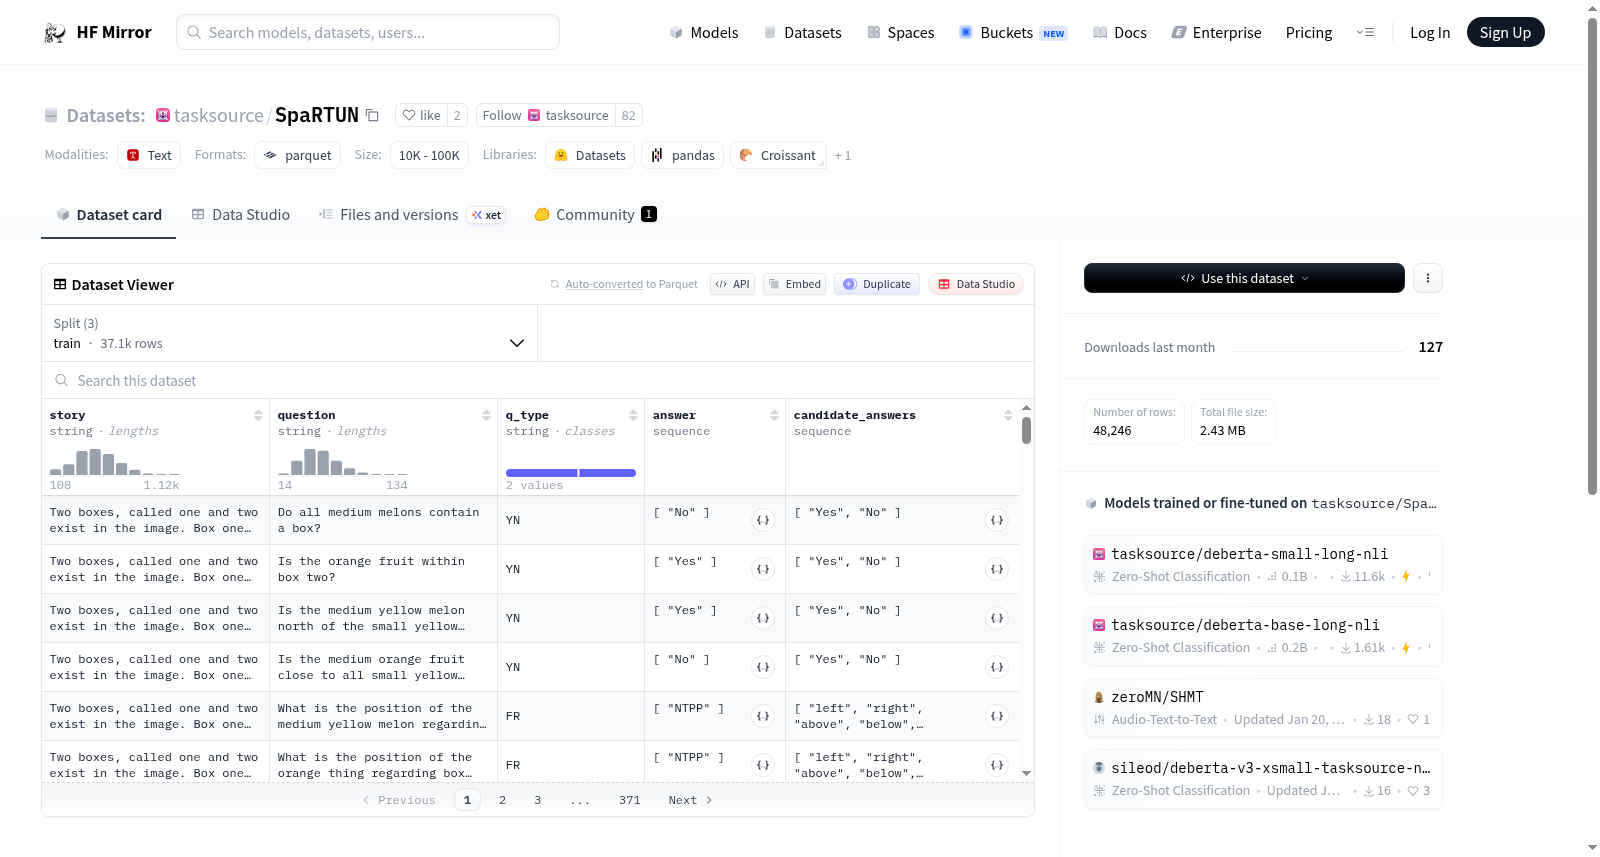The height and width of the screenshot is (857, 1600).
Task: Expand the navigation more-options menu icon
Action: [1365, 33]
